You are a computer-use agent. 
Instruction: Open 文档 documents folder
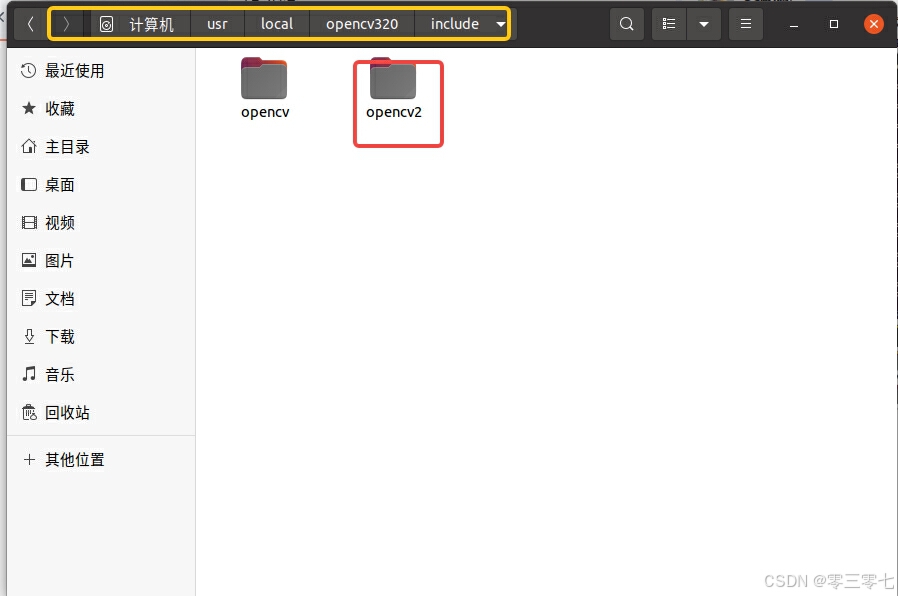point(101,299)
